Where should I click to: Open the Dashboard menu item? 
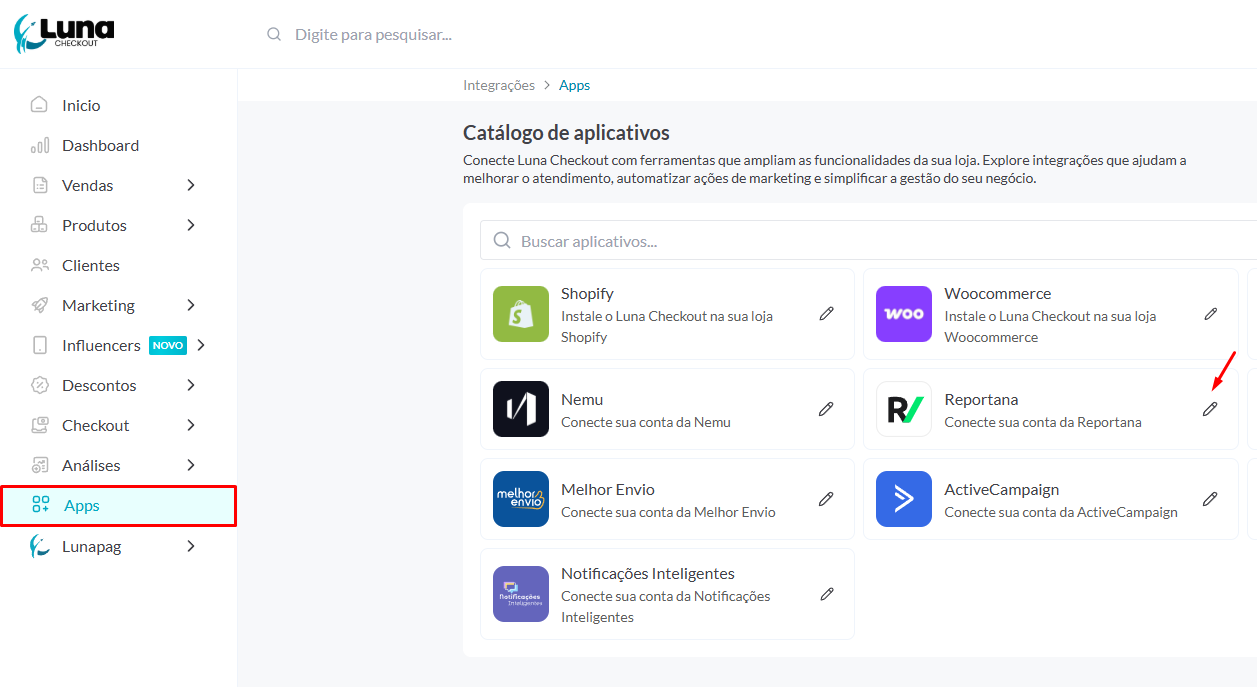[x=100, y=145]
